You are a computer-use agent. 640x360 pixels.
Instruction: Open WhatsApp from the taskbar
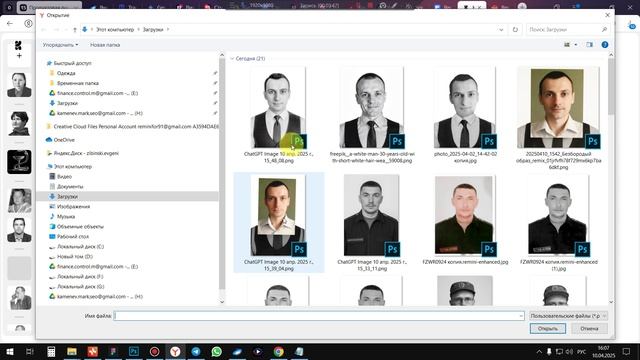[217, 351]
